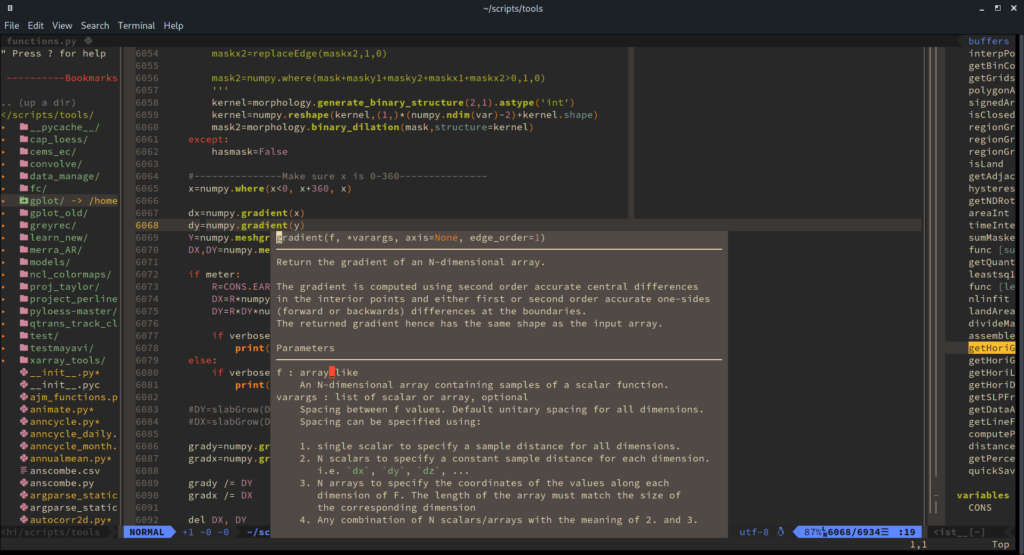Image resolution: width=1024 pixels, height=555 pixels.
Task: Click the 'except:' keyword on line 6061
Action: tap(208, 139)
